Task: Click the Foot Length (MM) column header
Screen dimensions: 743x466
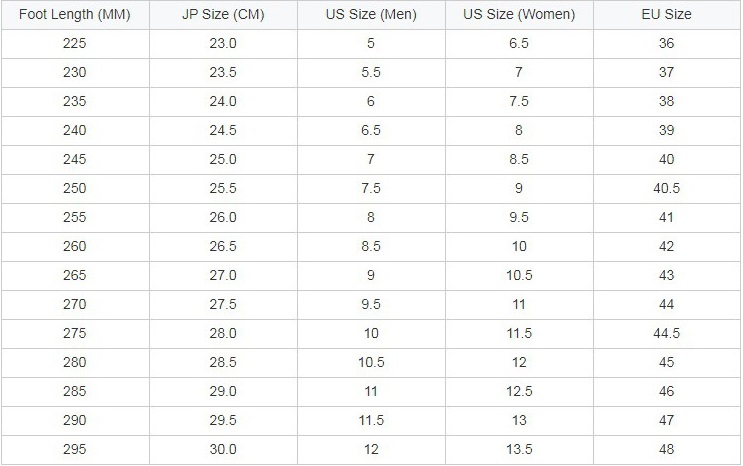Action: [75, 15]
